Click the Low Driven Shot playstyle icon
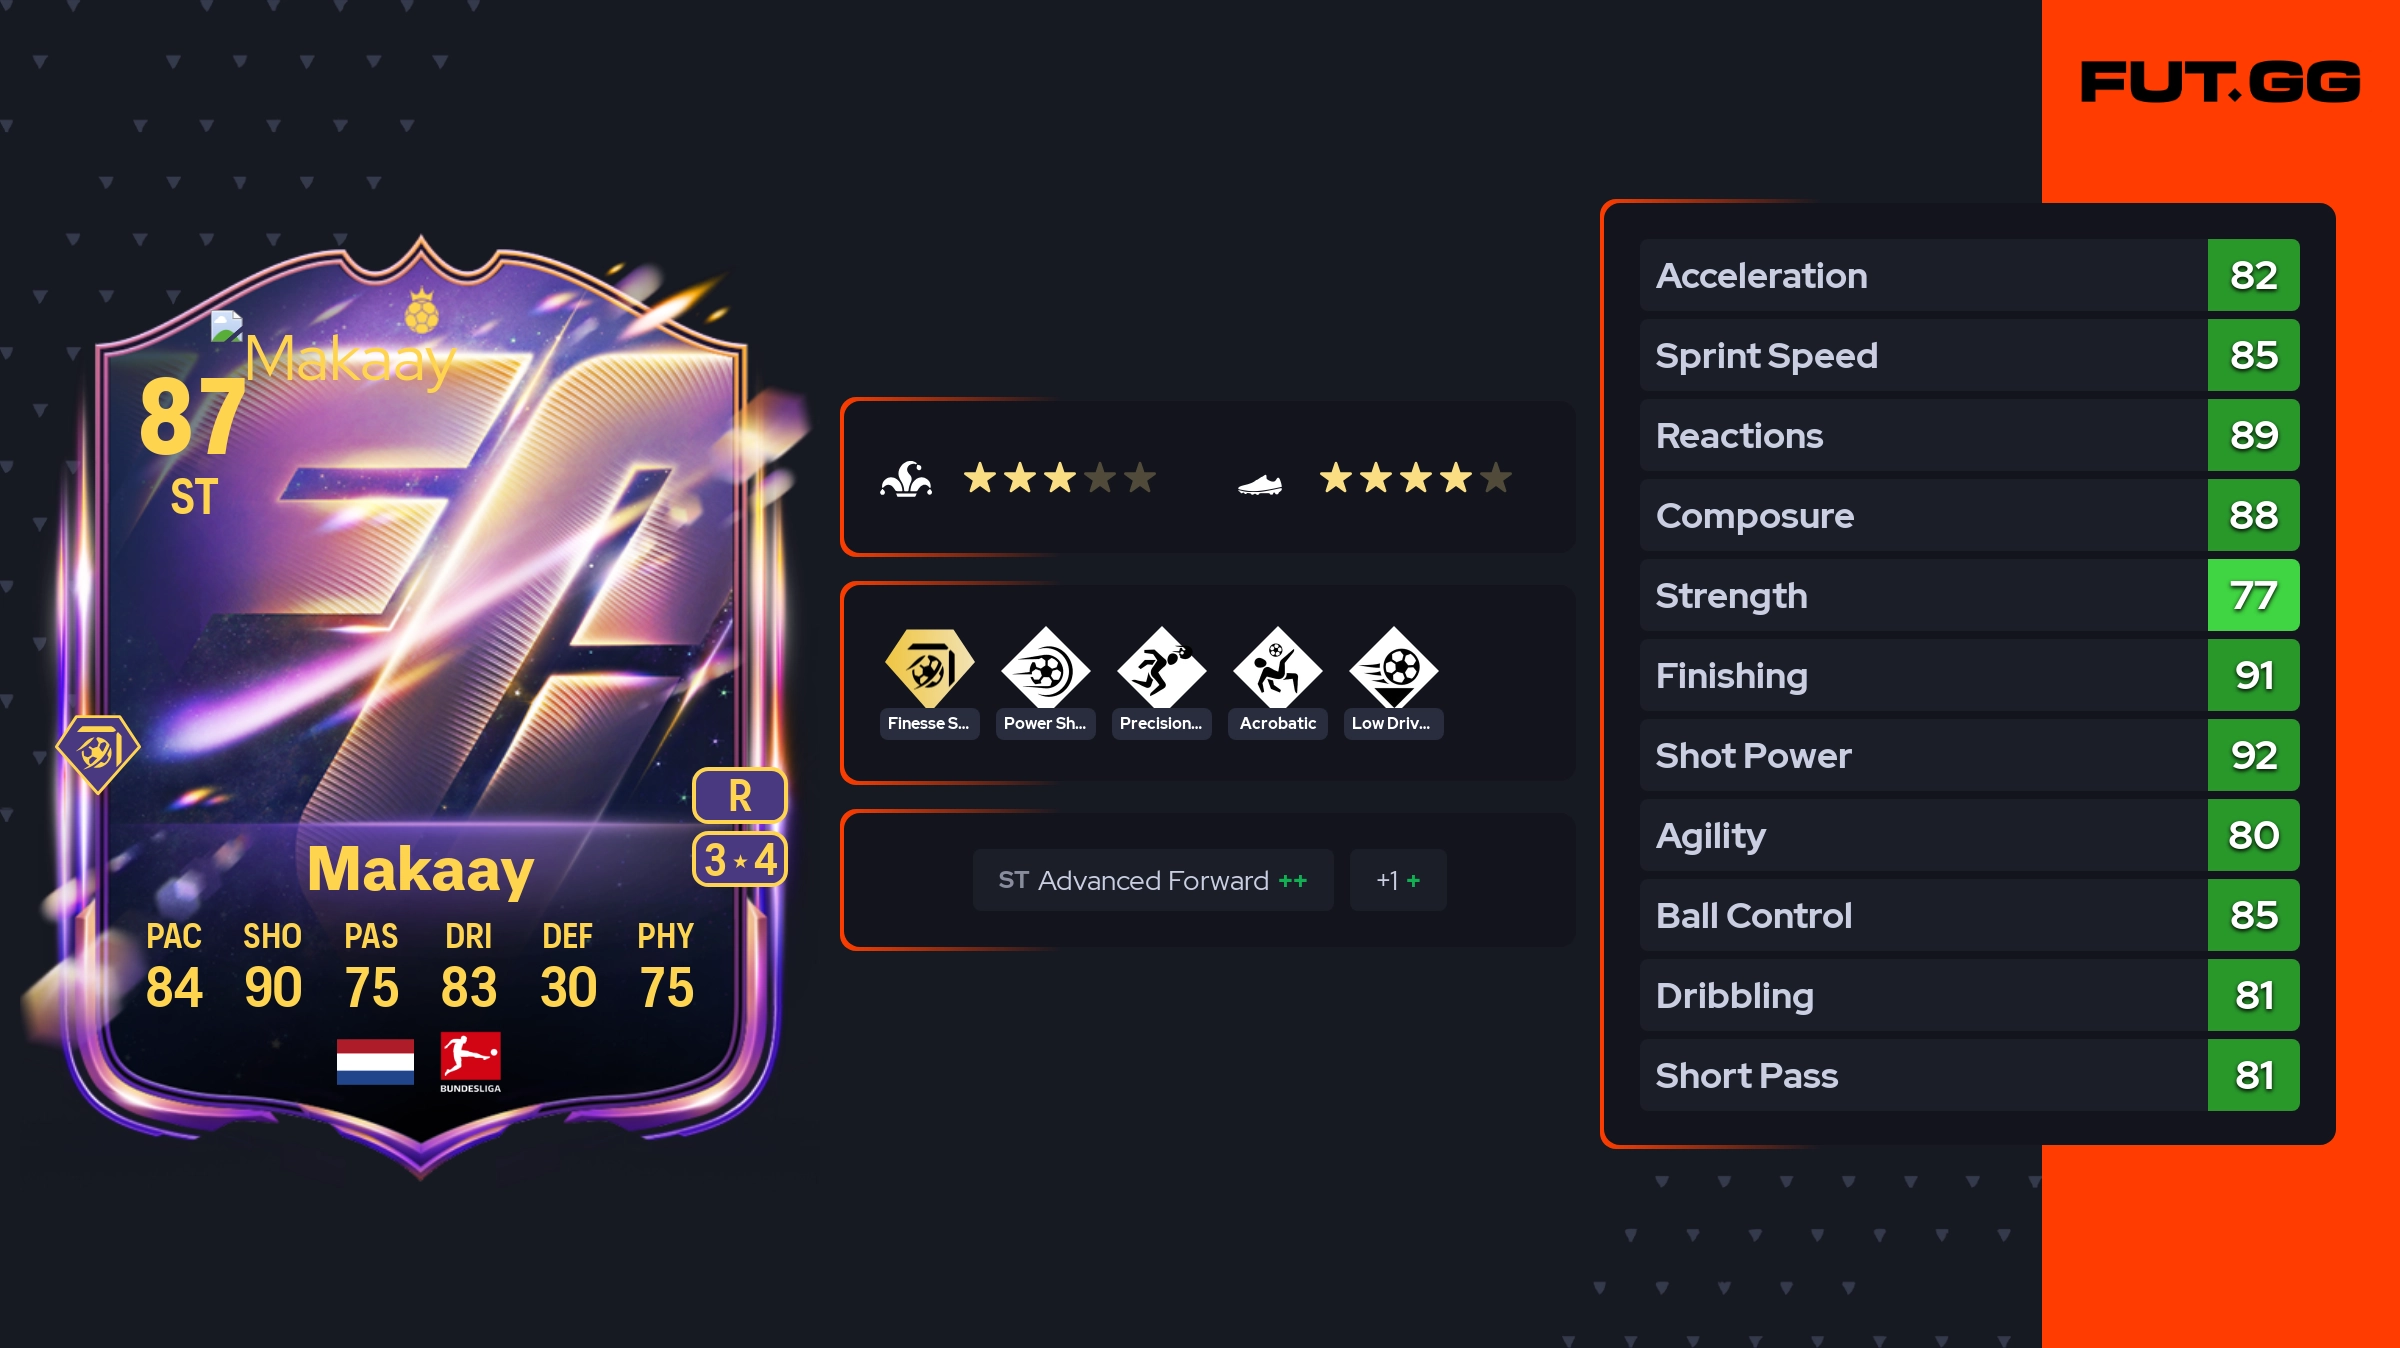The width and height of the screenshot is (2400, 1348). [1393, 668]
